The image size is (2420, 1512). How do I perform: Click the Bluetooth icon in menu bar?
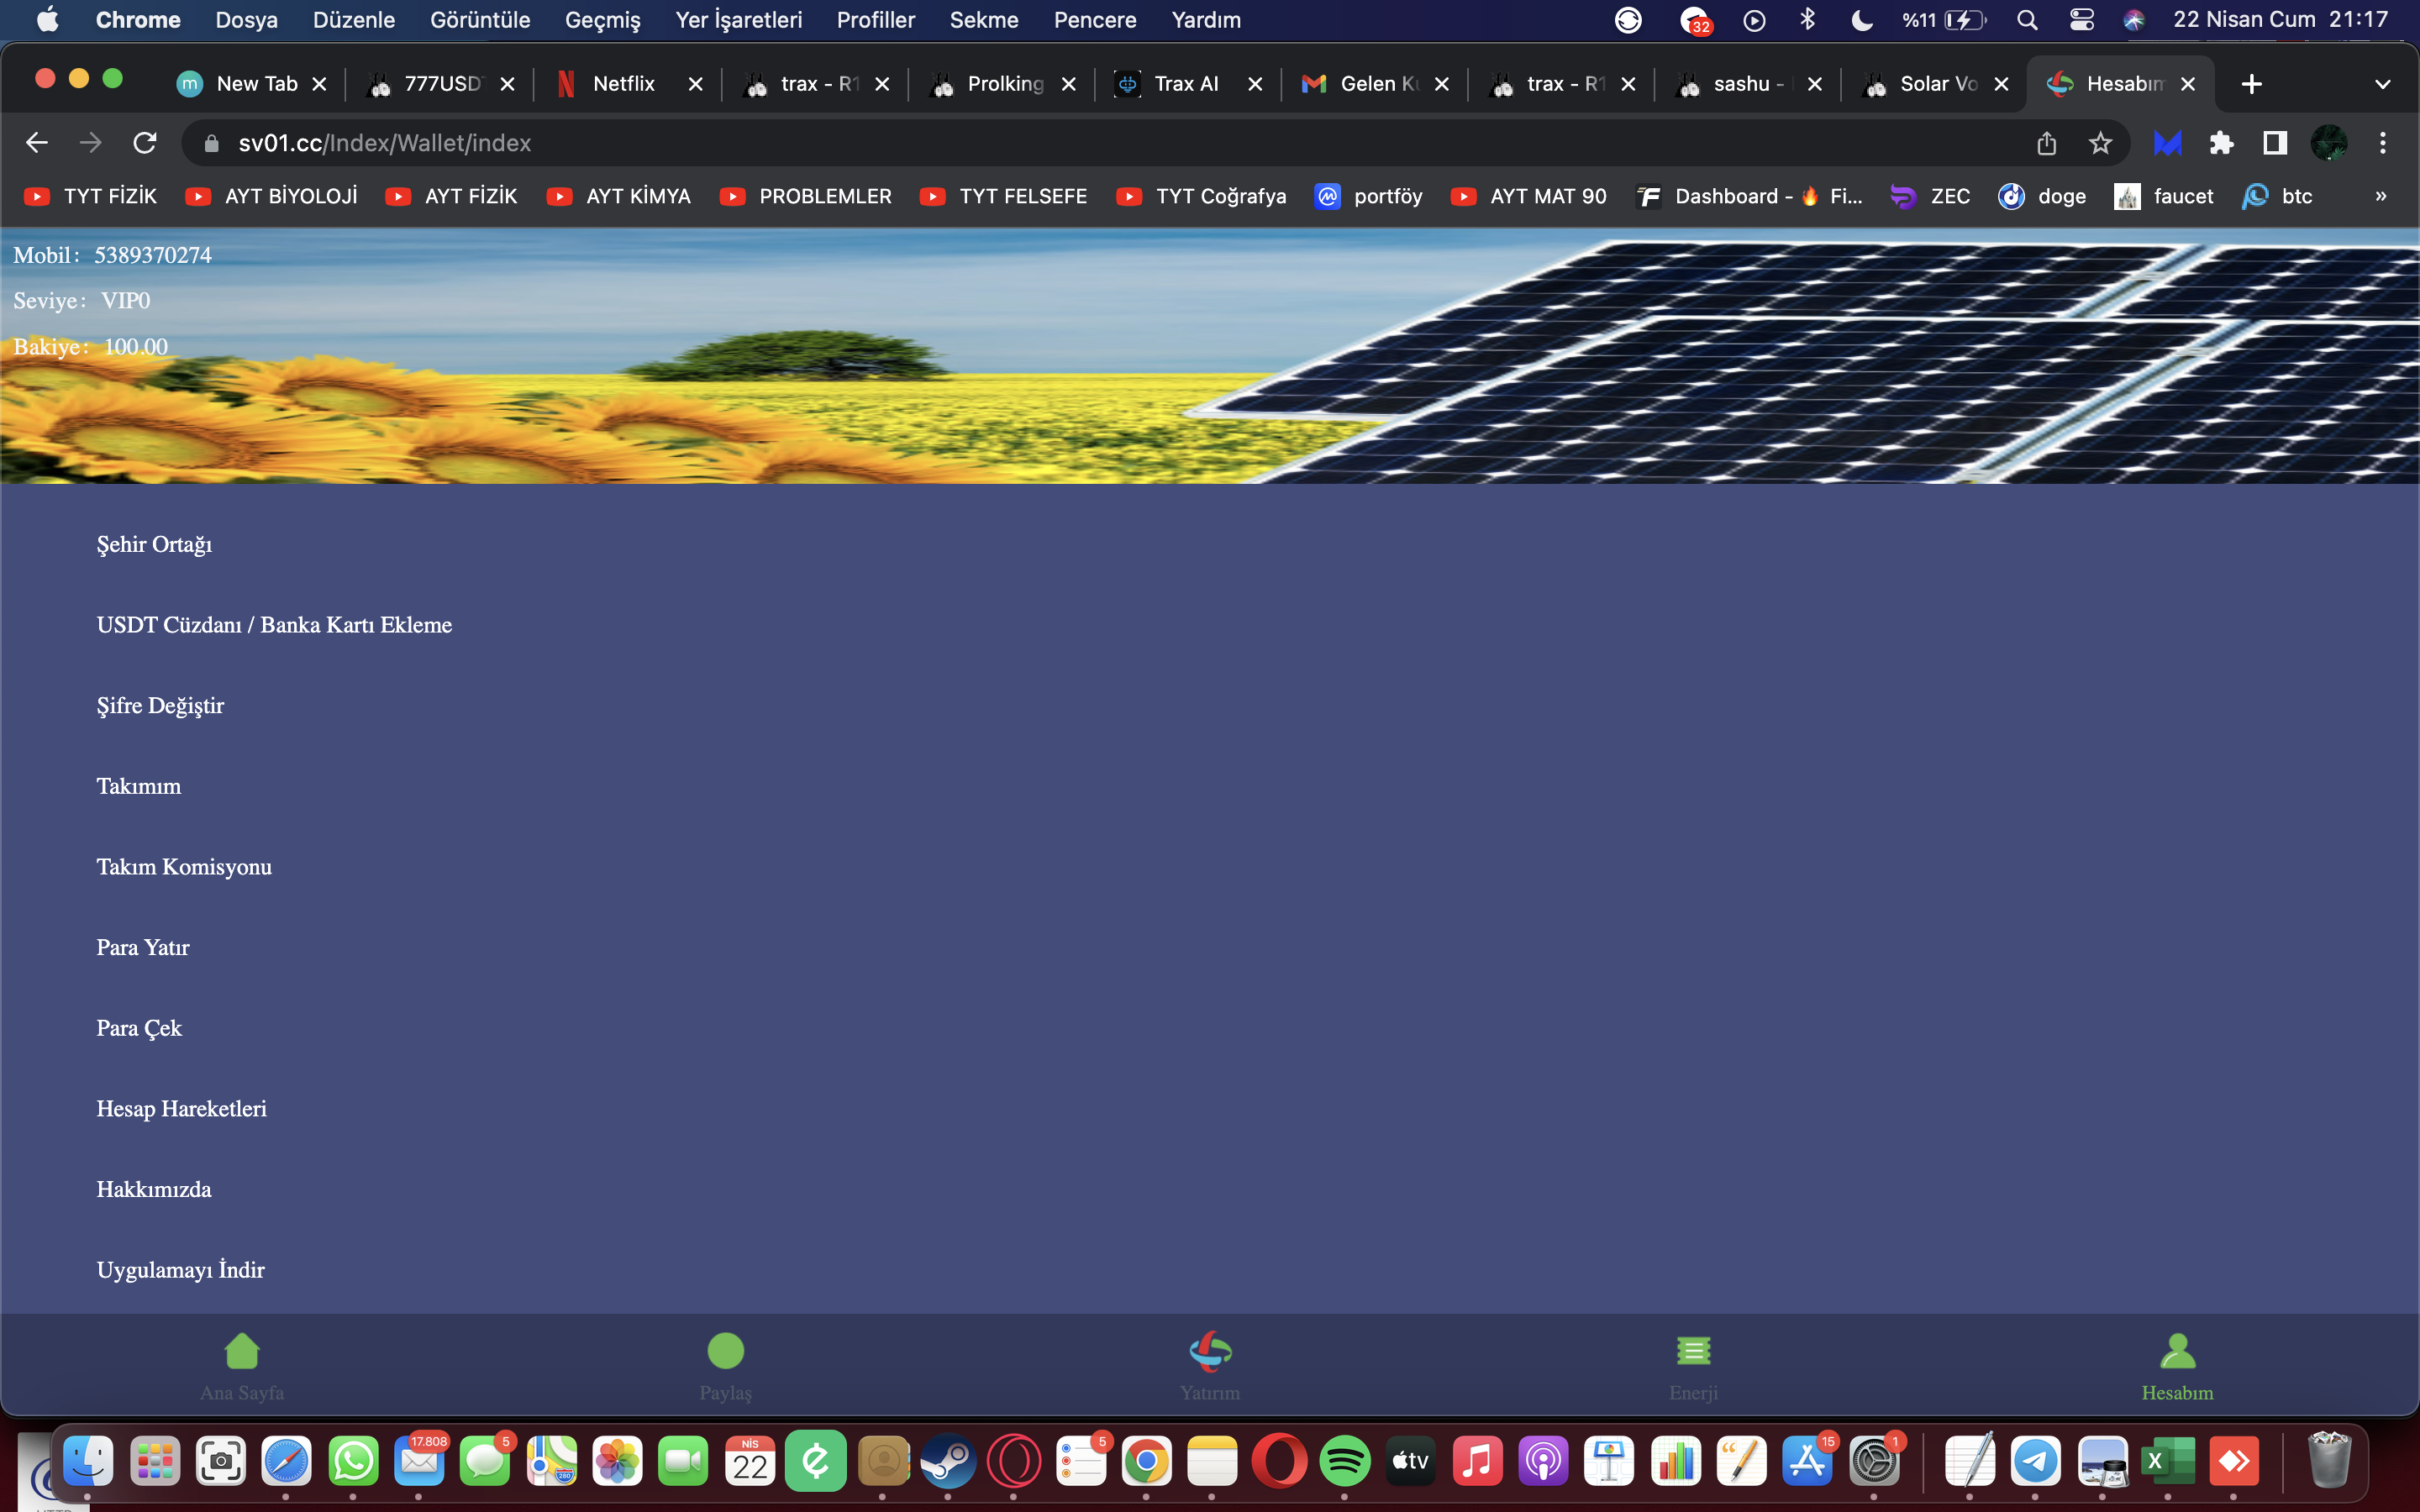point(1807,20)
